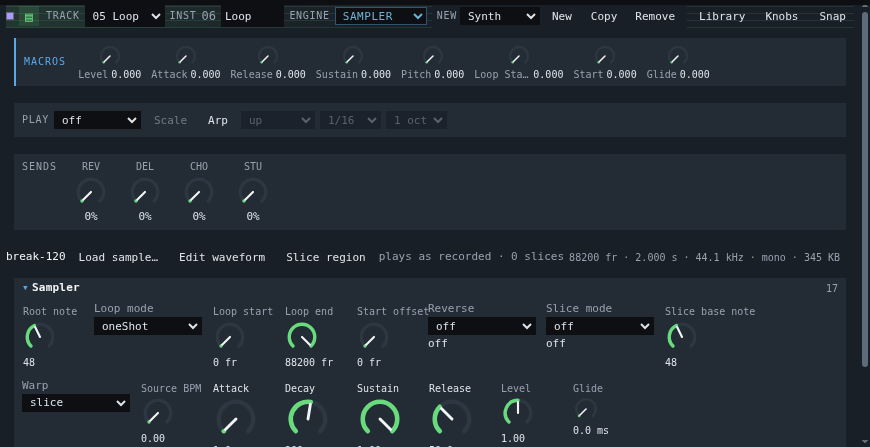This screenshot has width=870, height=447.
Task: Adjust the Attack macro knob
Action: tap(185, 57)
